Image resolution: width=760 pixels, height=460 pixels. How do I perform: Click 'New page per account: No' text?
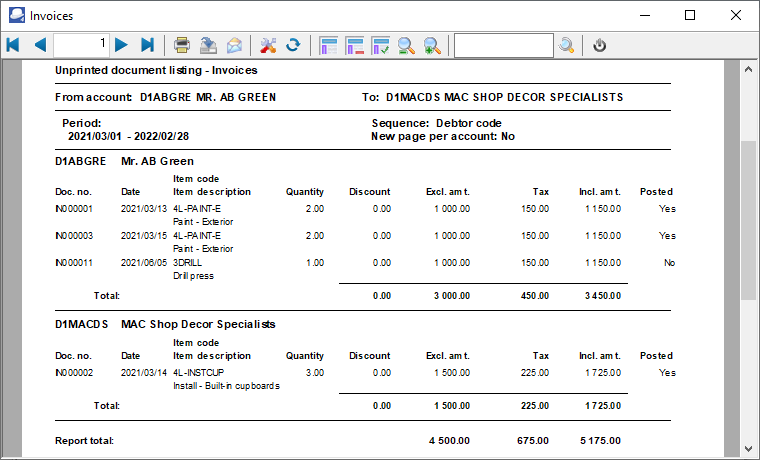tap(443, 137)
